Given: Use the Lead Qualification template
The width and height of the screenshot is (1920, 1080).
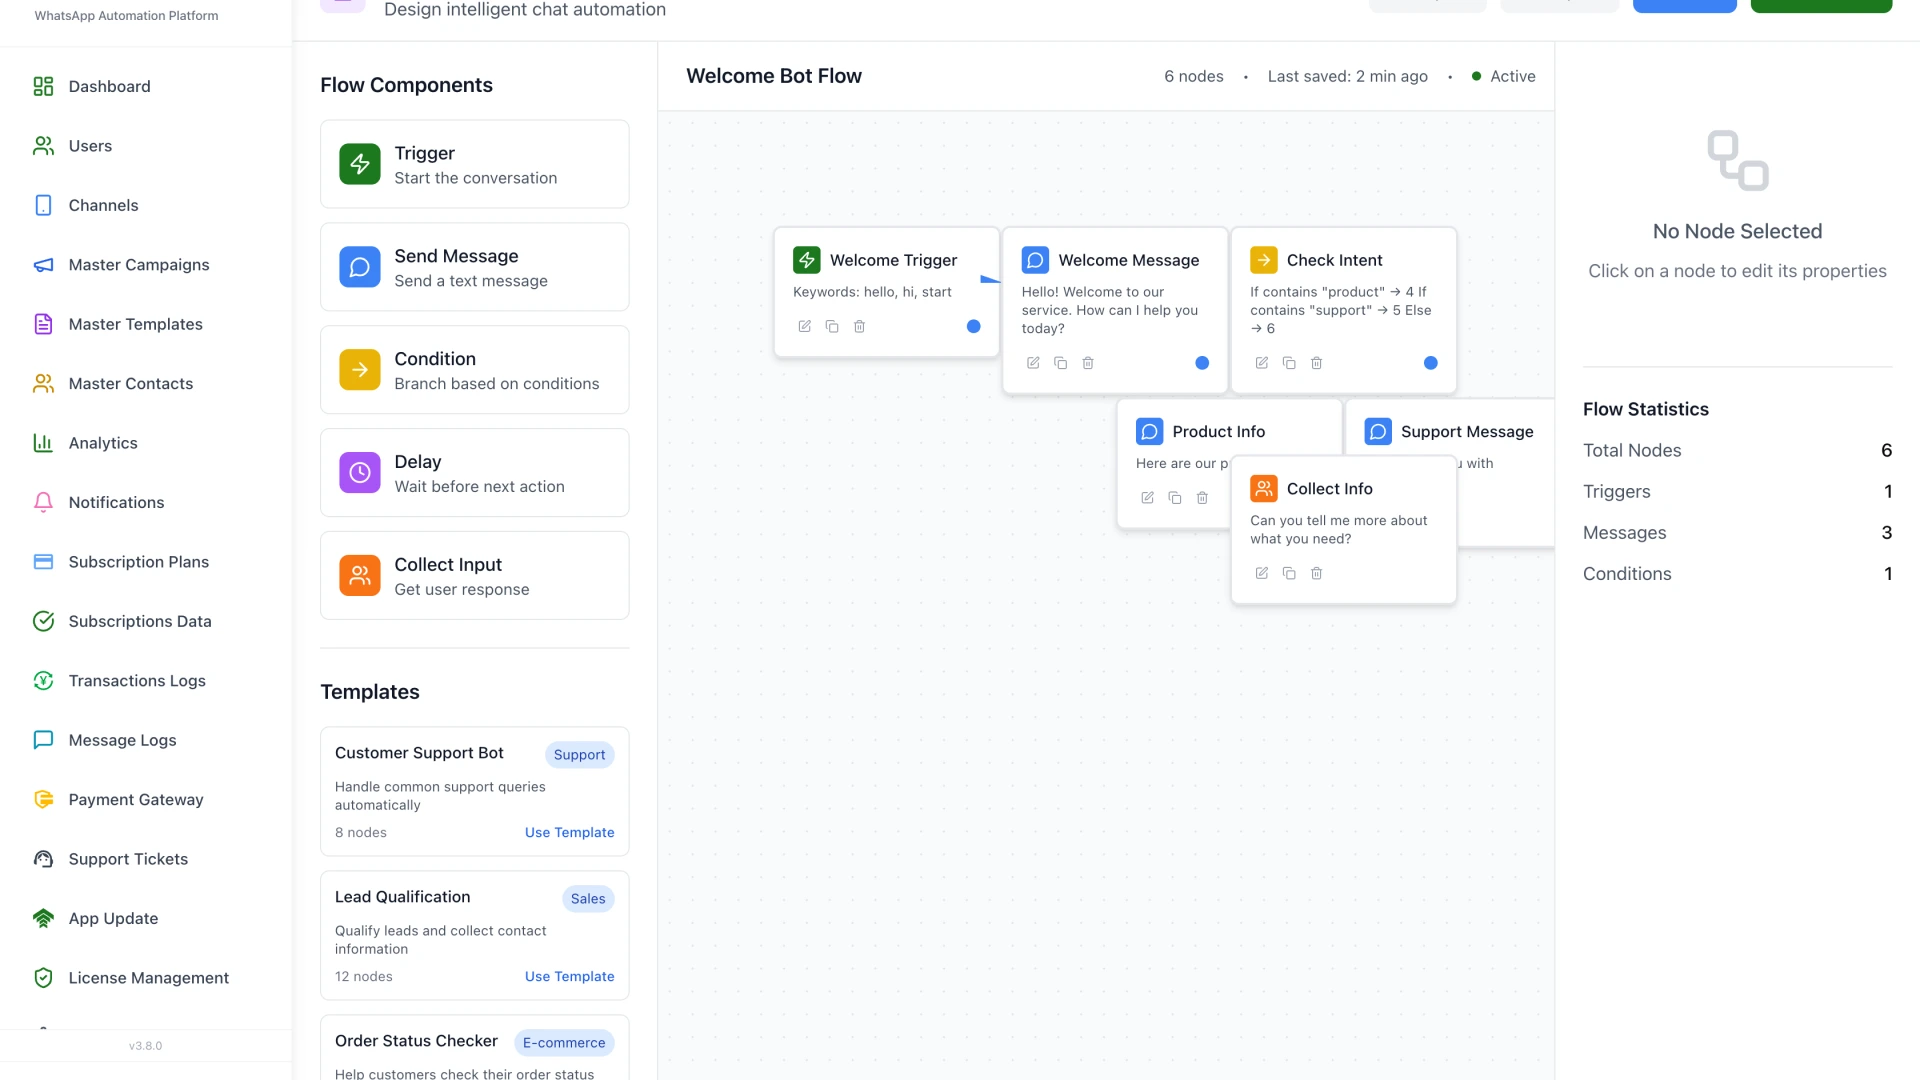Looking at the screenshot, I should pyautogui.click(x=569, y=977).
